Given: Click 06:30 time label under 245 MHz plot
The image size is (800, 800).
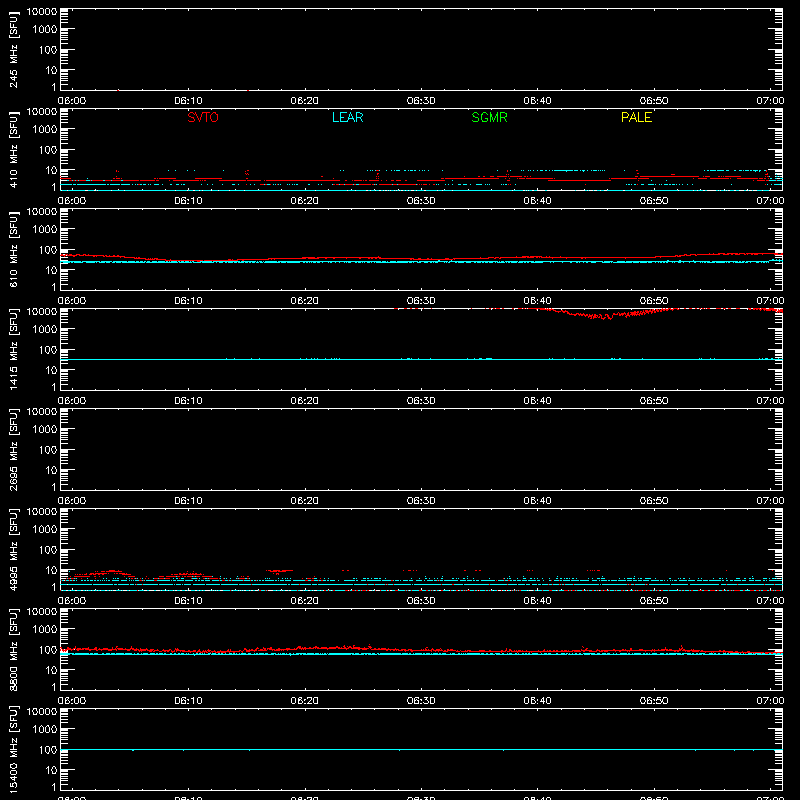Looking at the screenshot, I should [421, 101].
